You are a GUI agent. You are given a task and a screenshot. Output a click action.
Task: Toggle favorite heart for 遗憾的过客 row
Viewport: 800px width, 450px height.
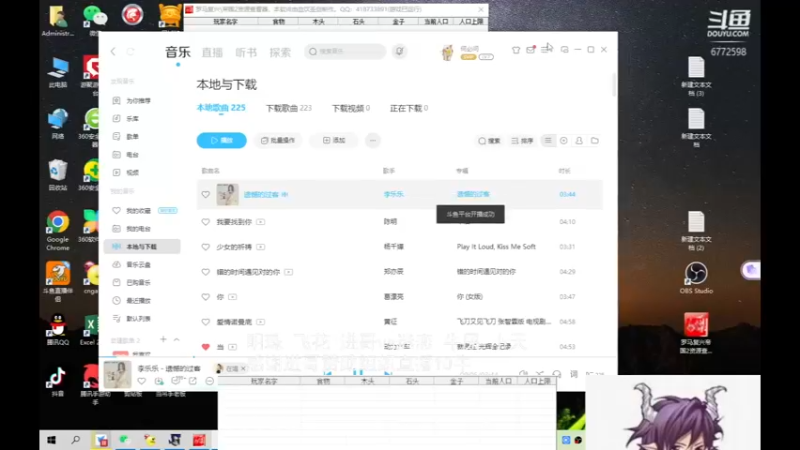(206, 194)
